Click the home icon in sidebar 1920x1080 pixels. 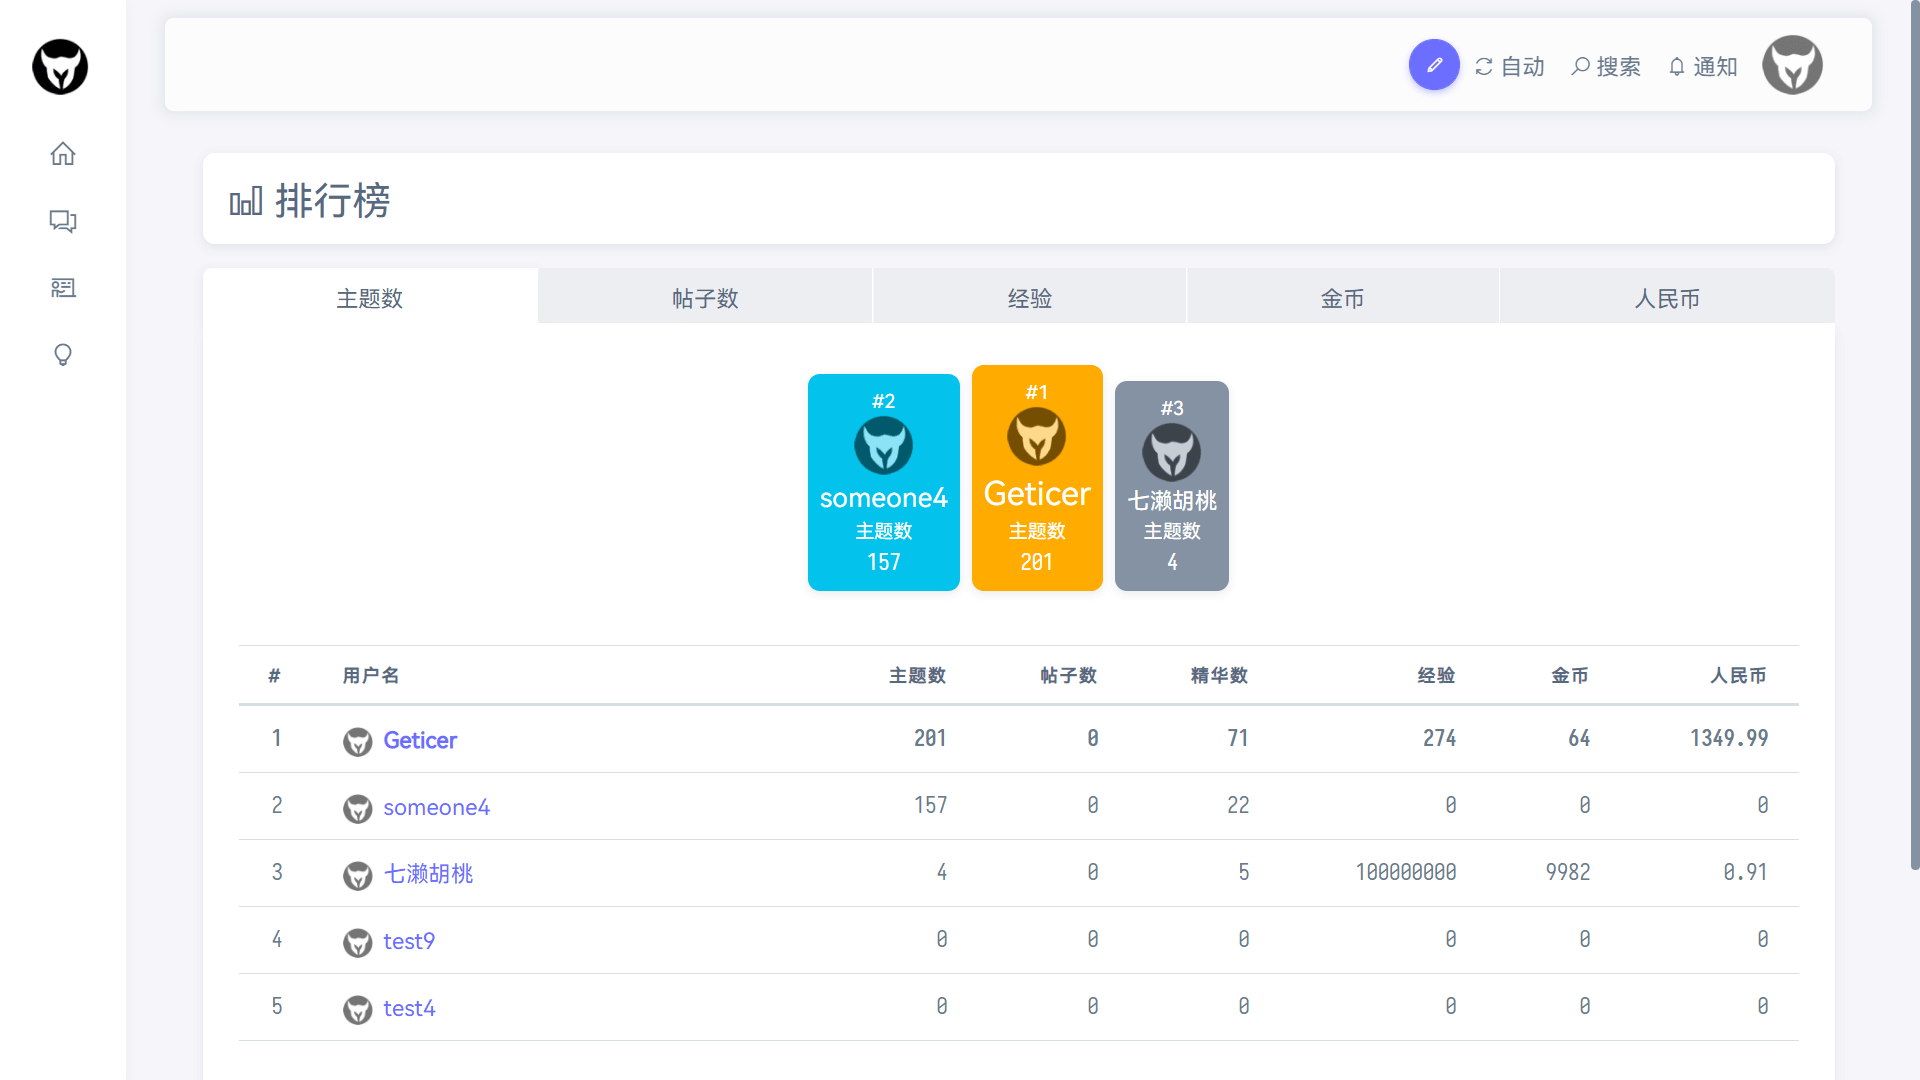tap(63, 154)
